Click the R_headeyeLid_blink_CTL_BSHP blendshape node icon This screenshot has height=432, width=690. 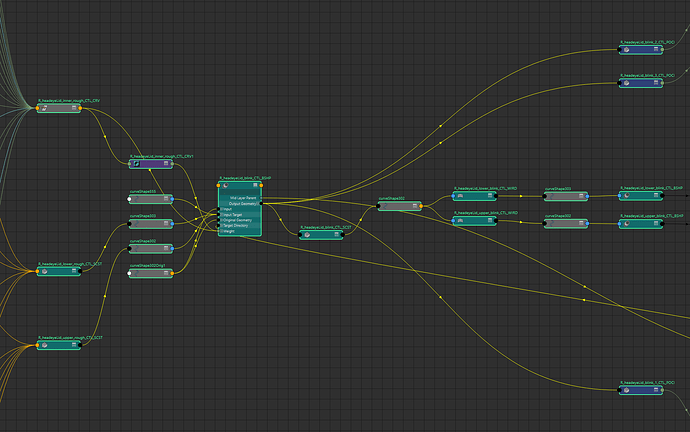pos(224,185)
